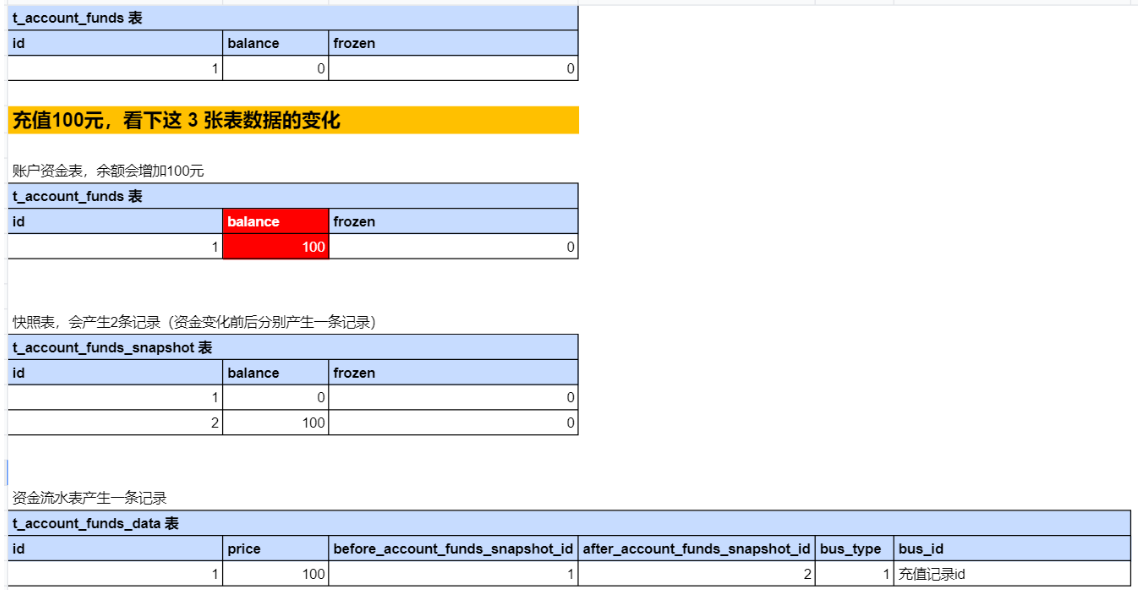Select the snapshot row with id 2

pos(115,423)
